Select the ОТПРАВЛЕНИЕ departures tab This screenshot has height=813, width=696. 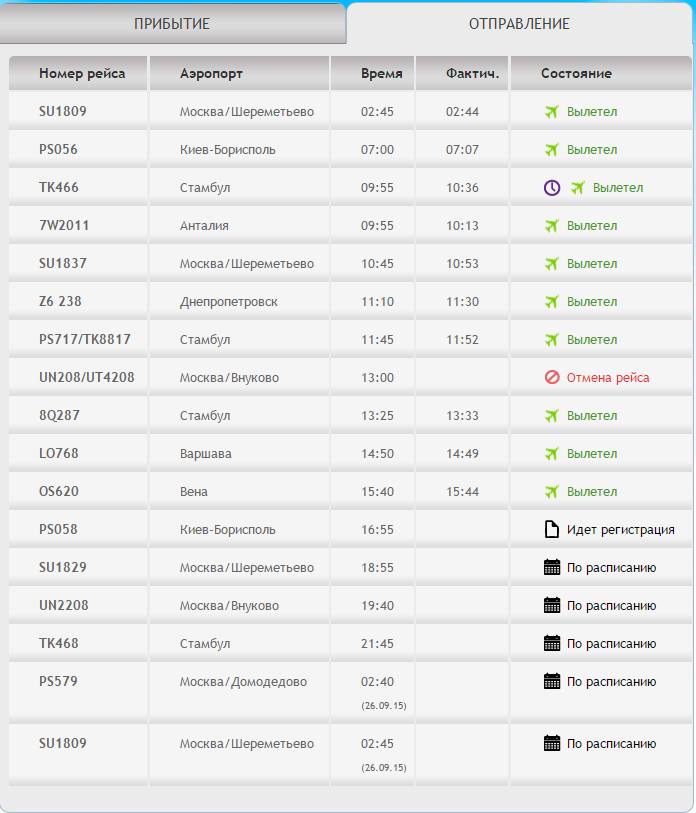tap(519, 24)
